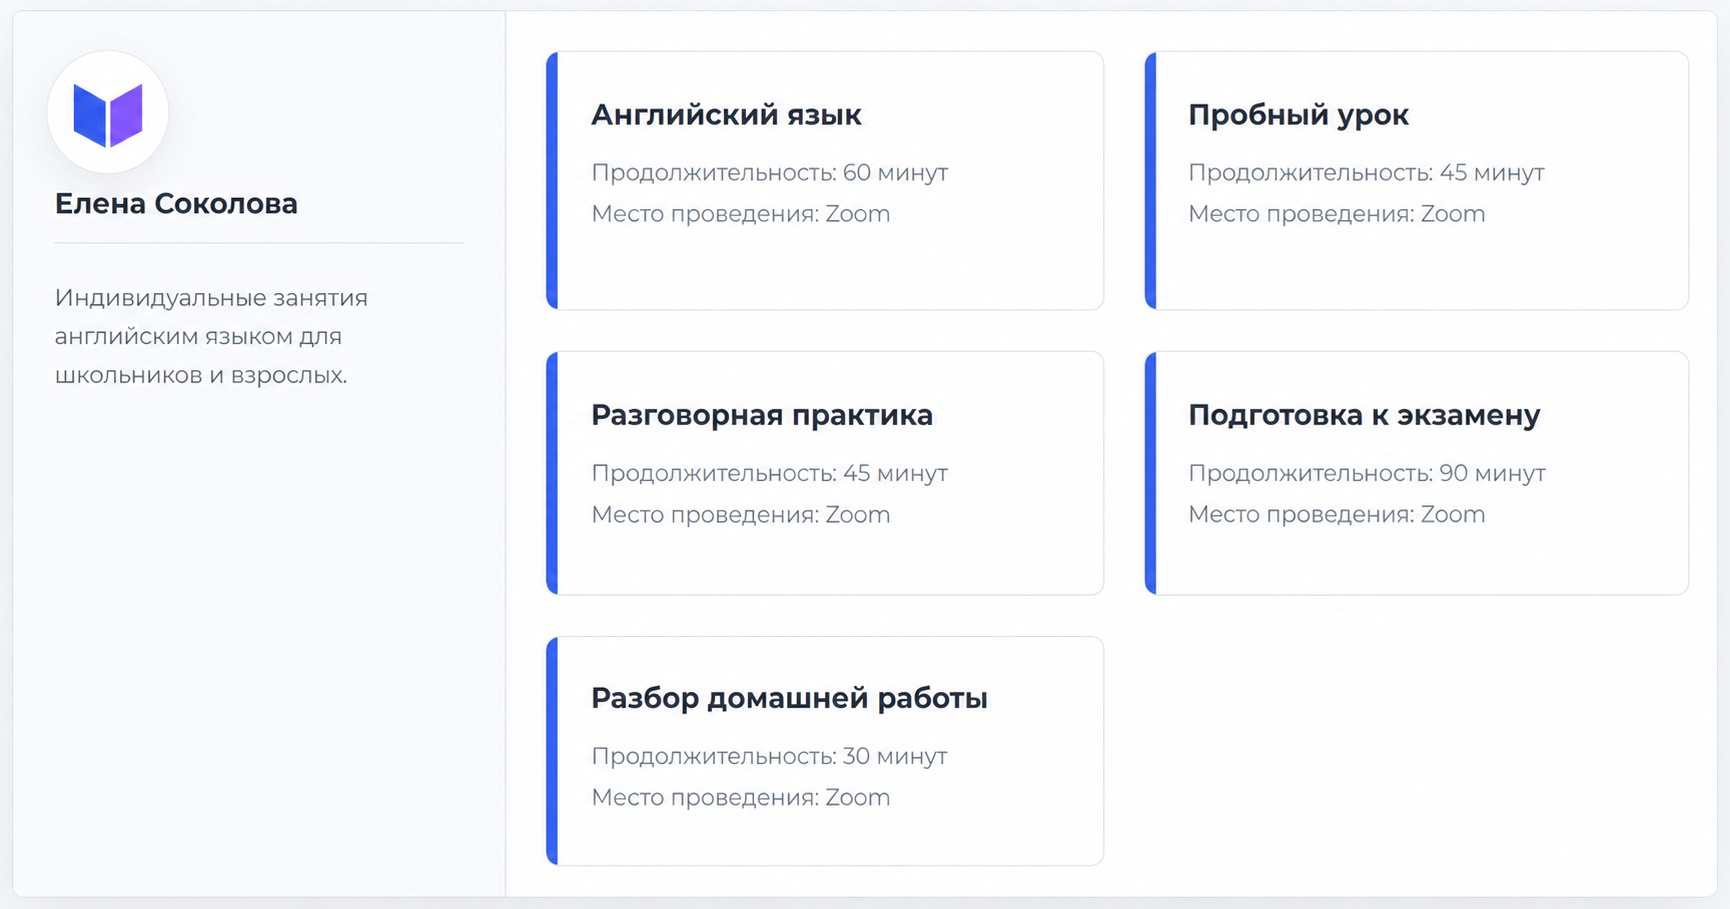1730x909 pixels.
Task: Select the Разговорная практика event card
Action: [x=825, y=473]
